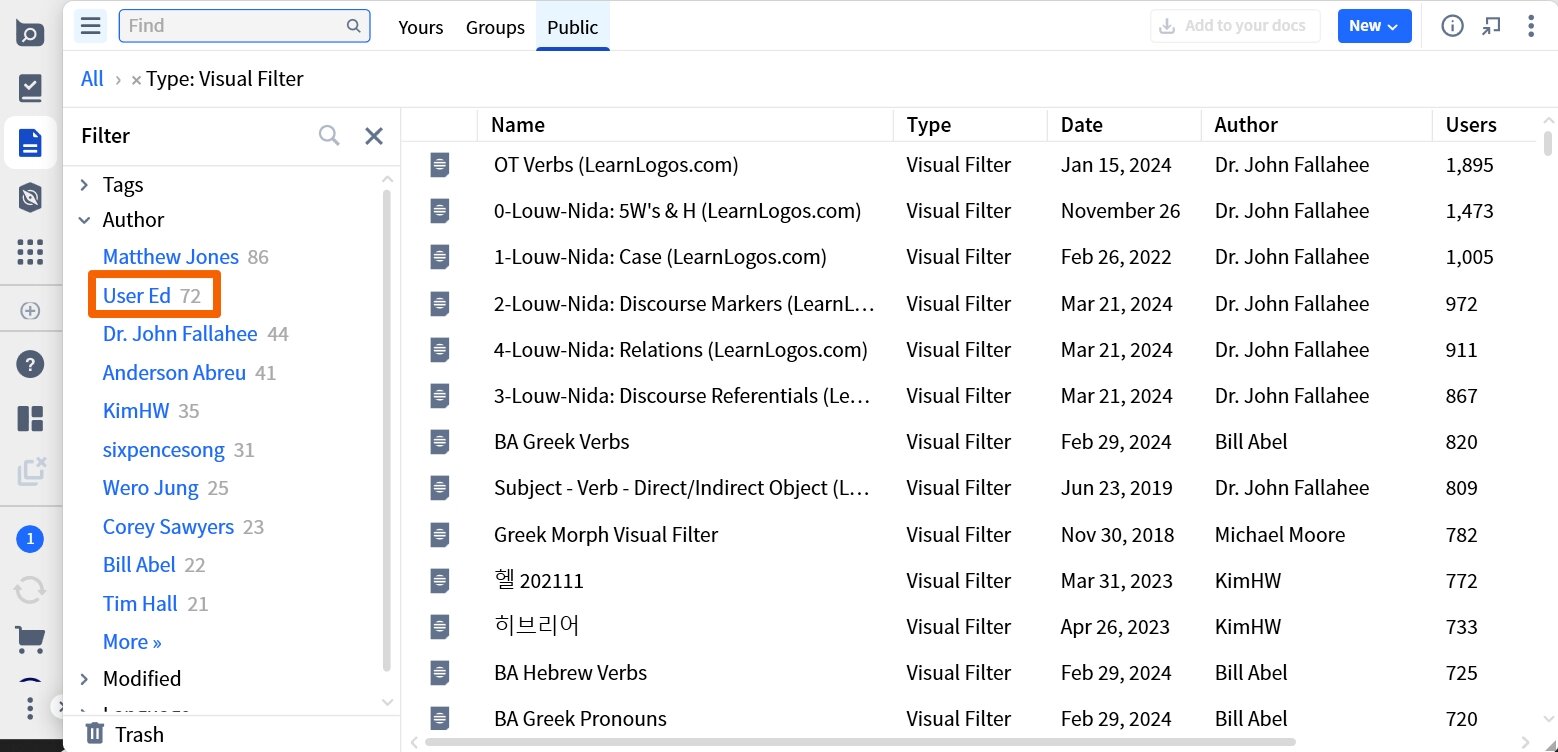Image resolution: width=1558 pixels, height=752 pixels.
Task: Collapse the Author filter section
Action: click(x=84, y=219)
